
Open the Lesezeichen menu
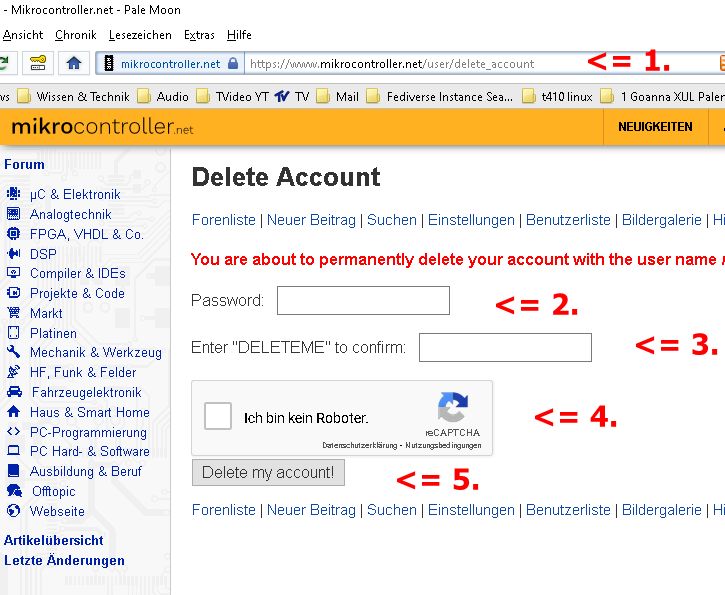(140, 35)
